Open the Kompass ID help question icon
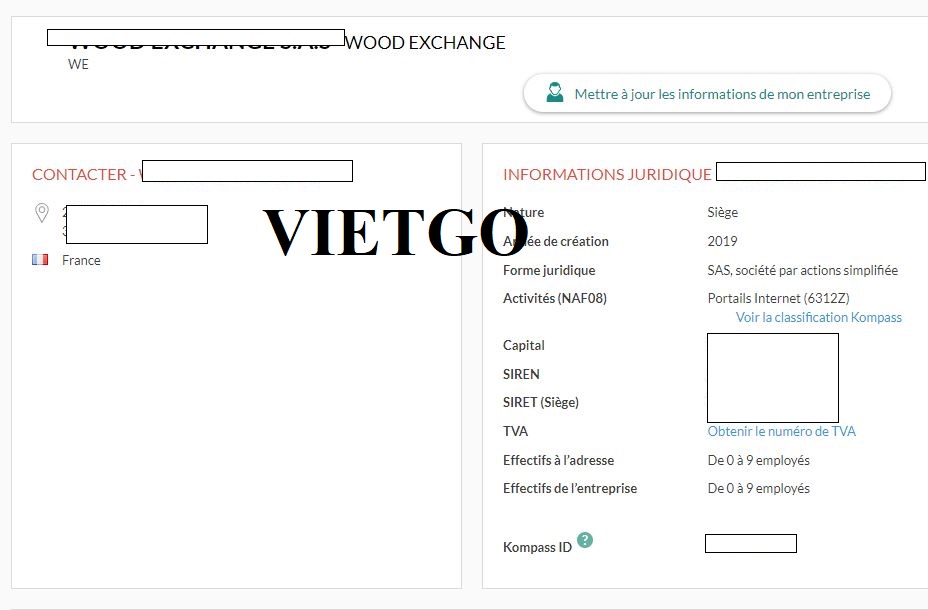The image size is (928, 610). tap(585, 540)
